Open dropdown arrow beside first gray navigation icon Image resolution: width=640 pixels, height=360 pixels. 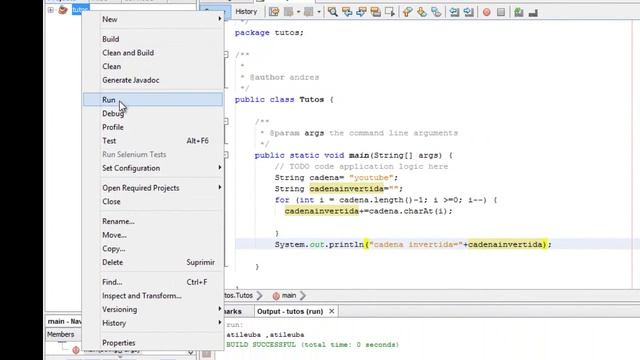[298, 12]
